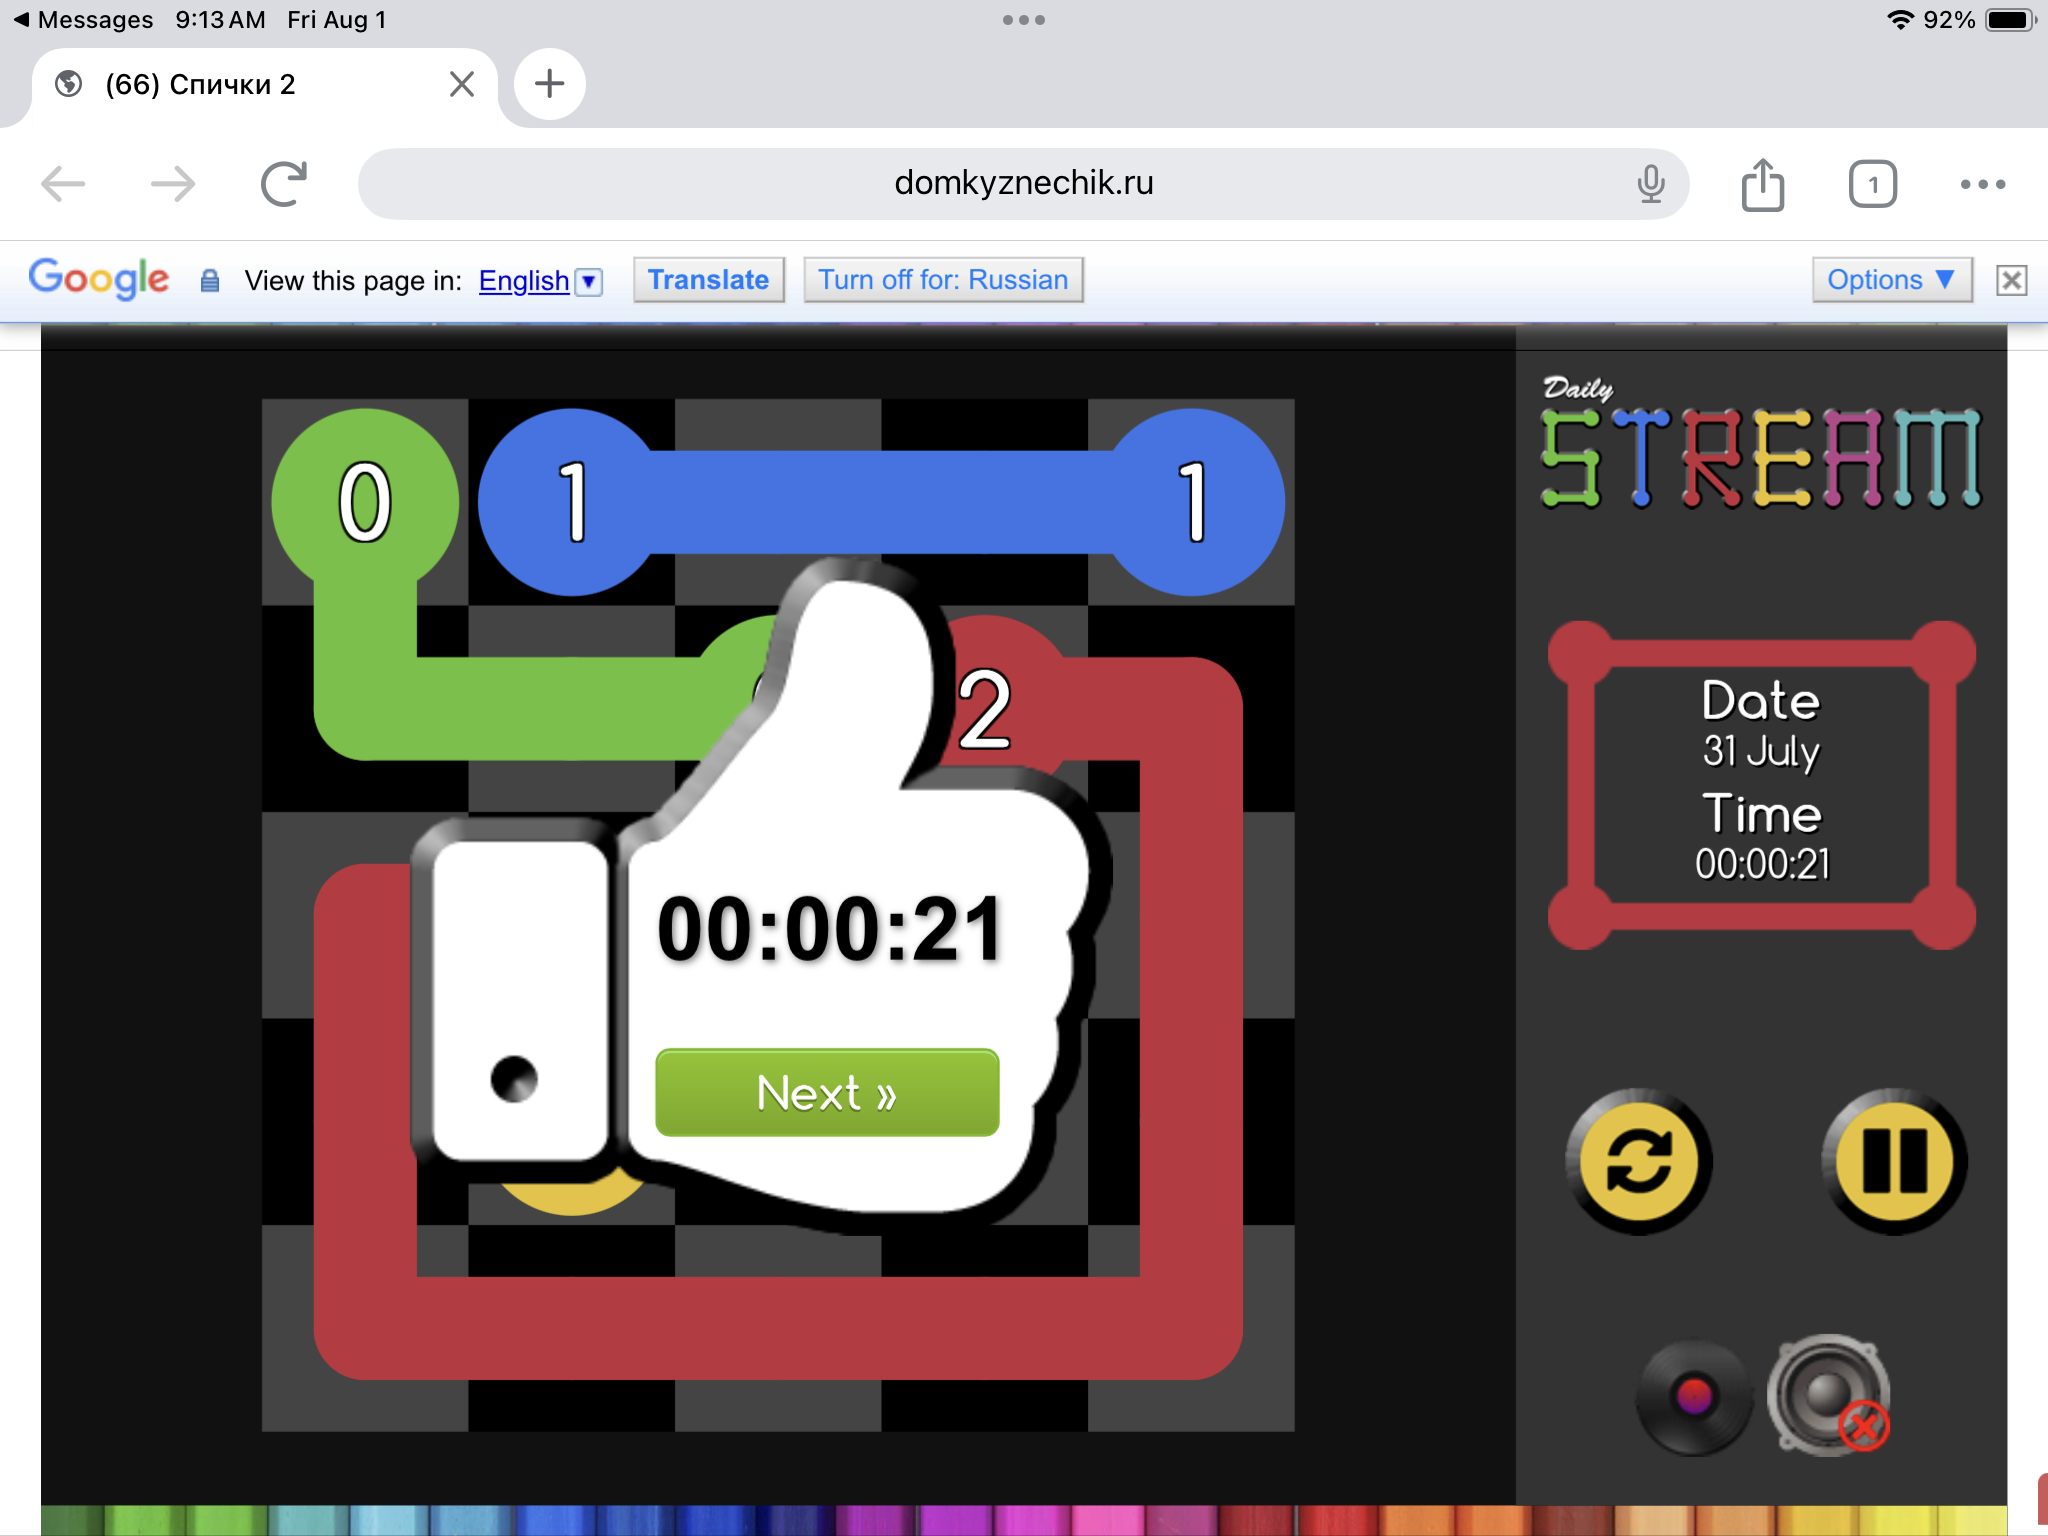Restart the puzzle with the yellow refresh icon
The width and height of the screenshot is (2048, 1536).
(x=1639, y=1161)
